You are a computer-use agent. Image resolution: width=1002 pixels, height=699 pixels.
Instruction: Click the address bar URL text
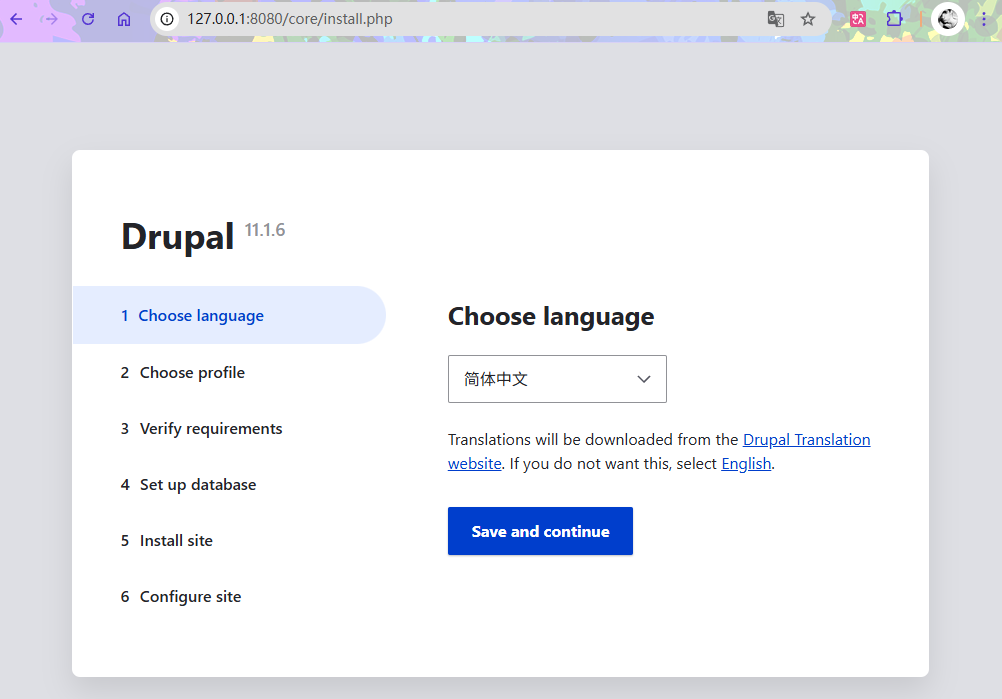click(x=289, y=19)
